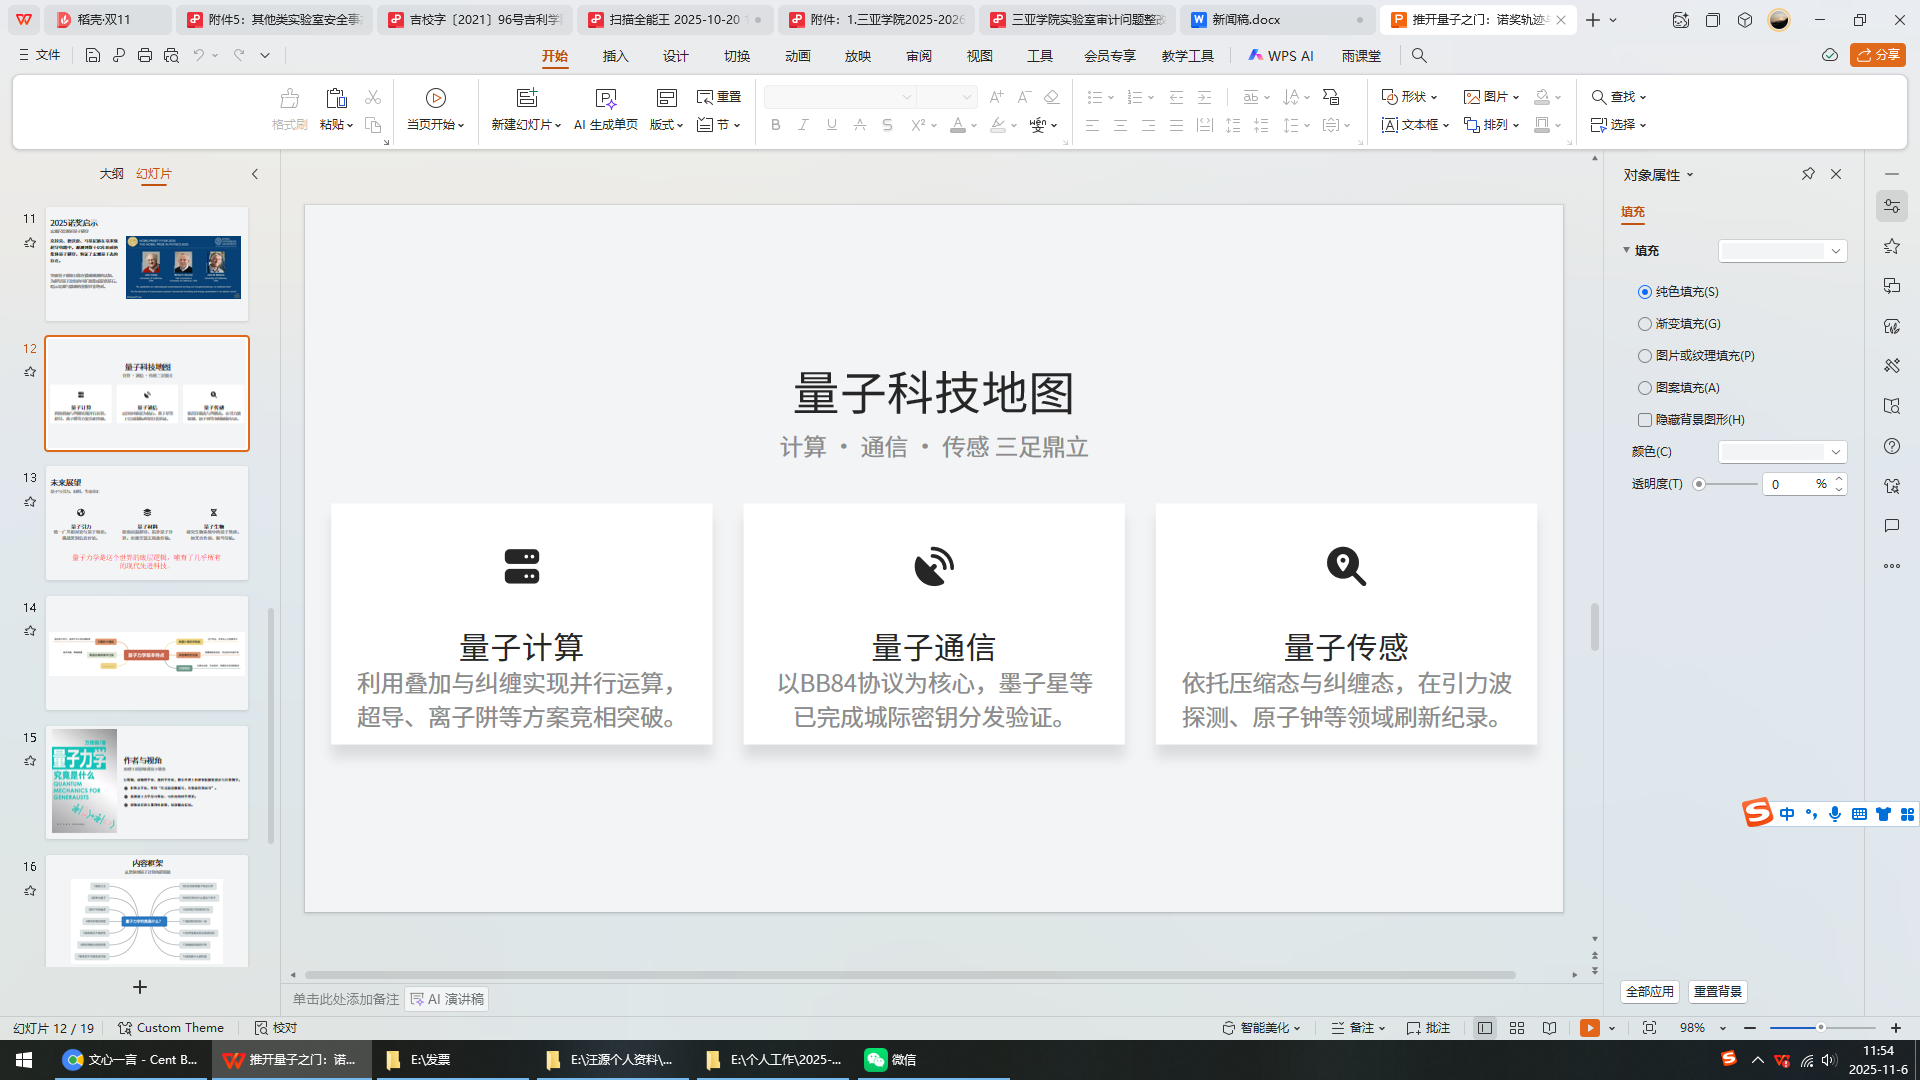This screenshot has width=1920, height=1080.
Task: Open the AI 生成单页 tool
Action: tap(605, 98)
